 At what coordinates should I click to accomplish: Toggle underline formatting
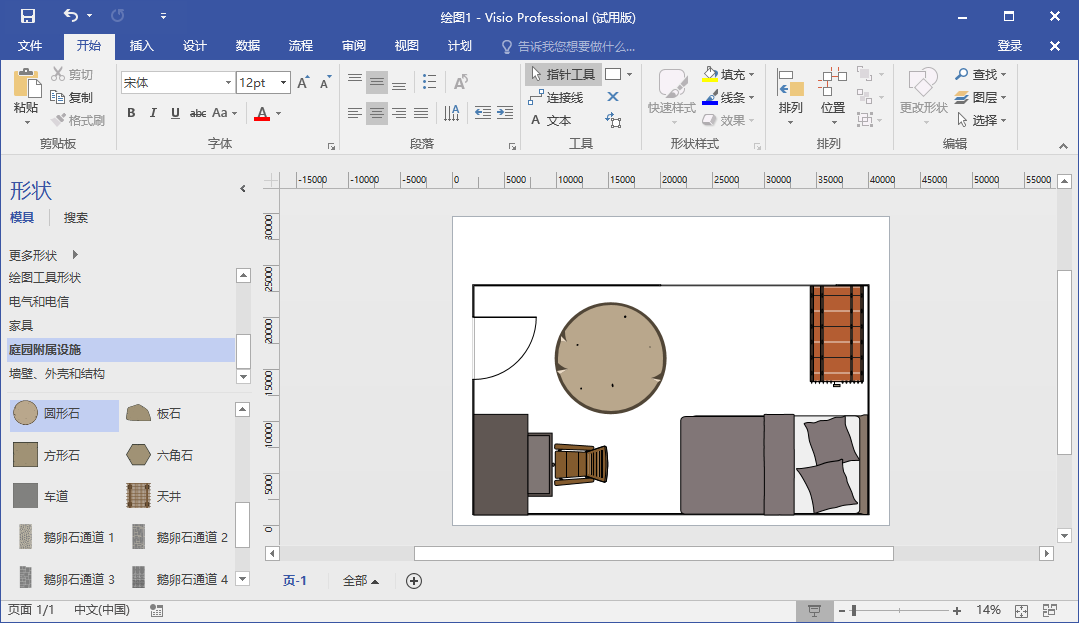coord(172,113)
